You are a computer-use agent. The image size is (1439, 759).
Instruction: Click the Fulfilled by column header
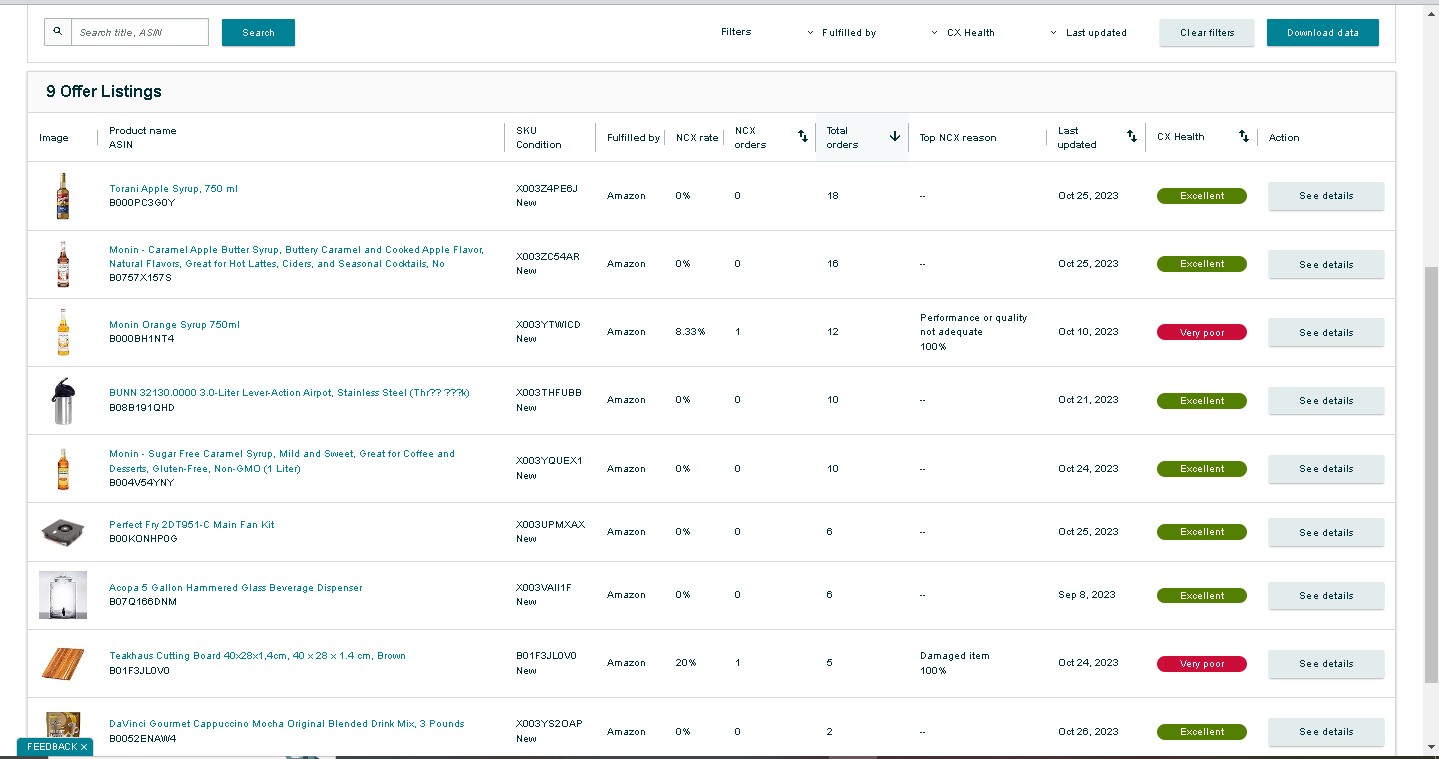pos(633,137)
